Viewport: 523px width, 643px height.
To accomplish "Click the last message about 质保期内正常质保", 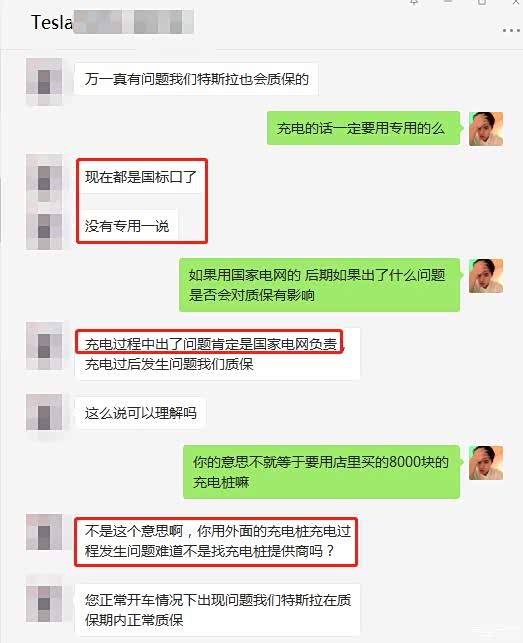I will [217, 610].
